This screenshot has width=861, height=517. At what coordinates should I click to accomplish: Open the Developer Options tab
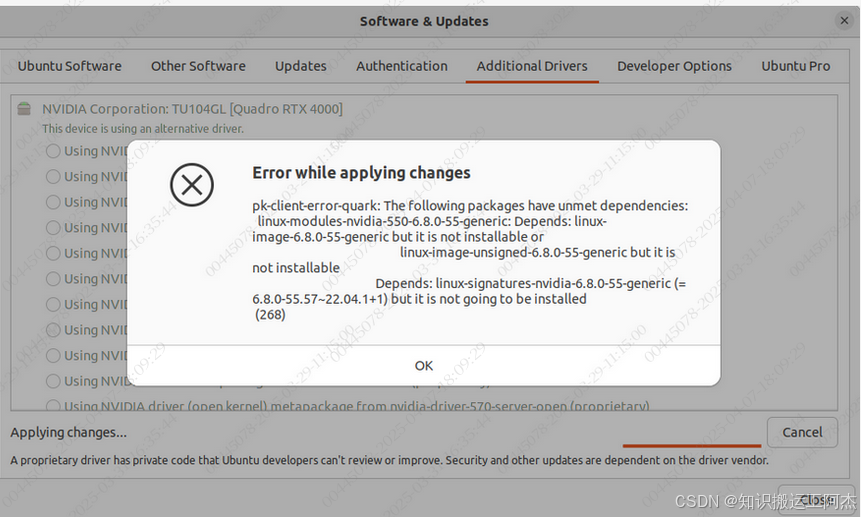click(674, 66)
